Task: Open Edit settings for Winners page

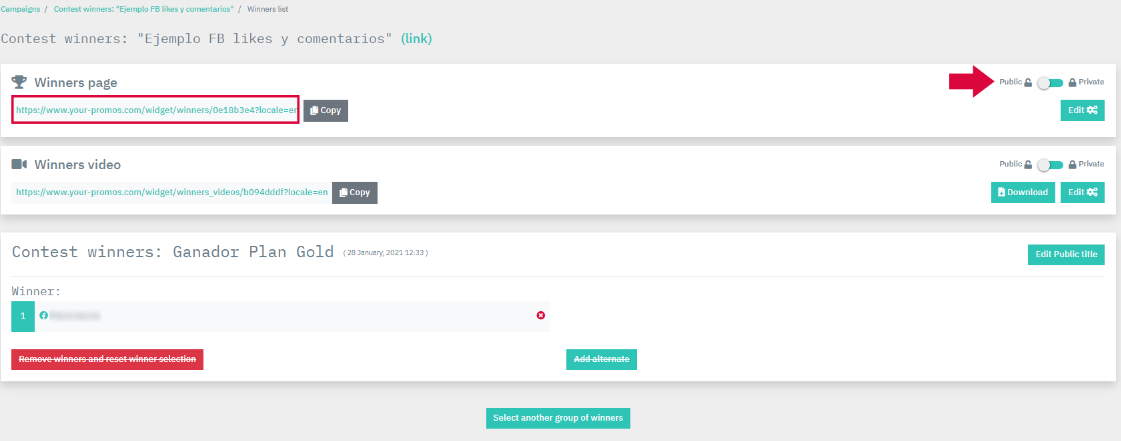Action: pos(1082,110)
